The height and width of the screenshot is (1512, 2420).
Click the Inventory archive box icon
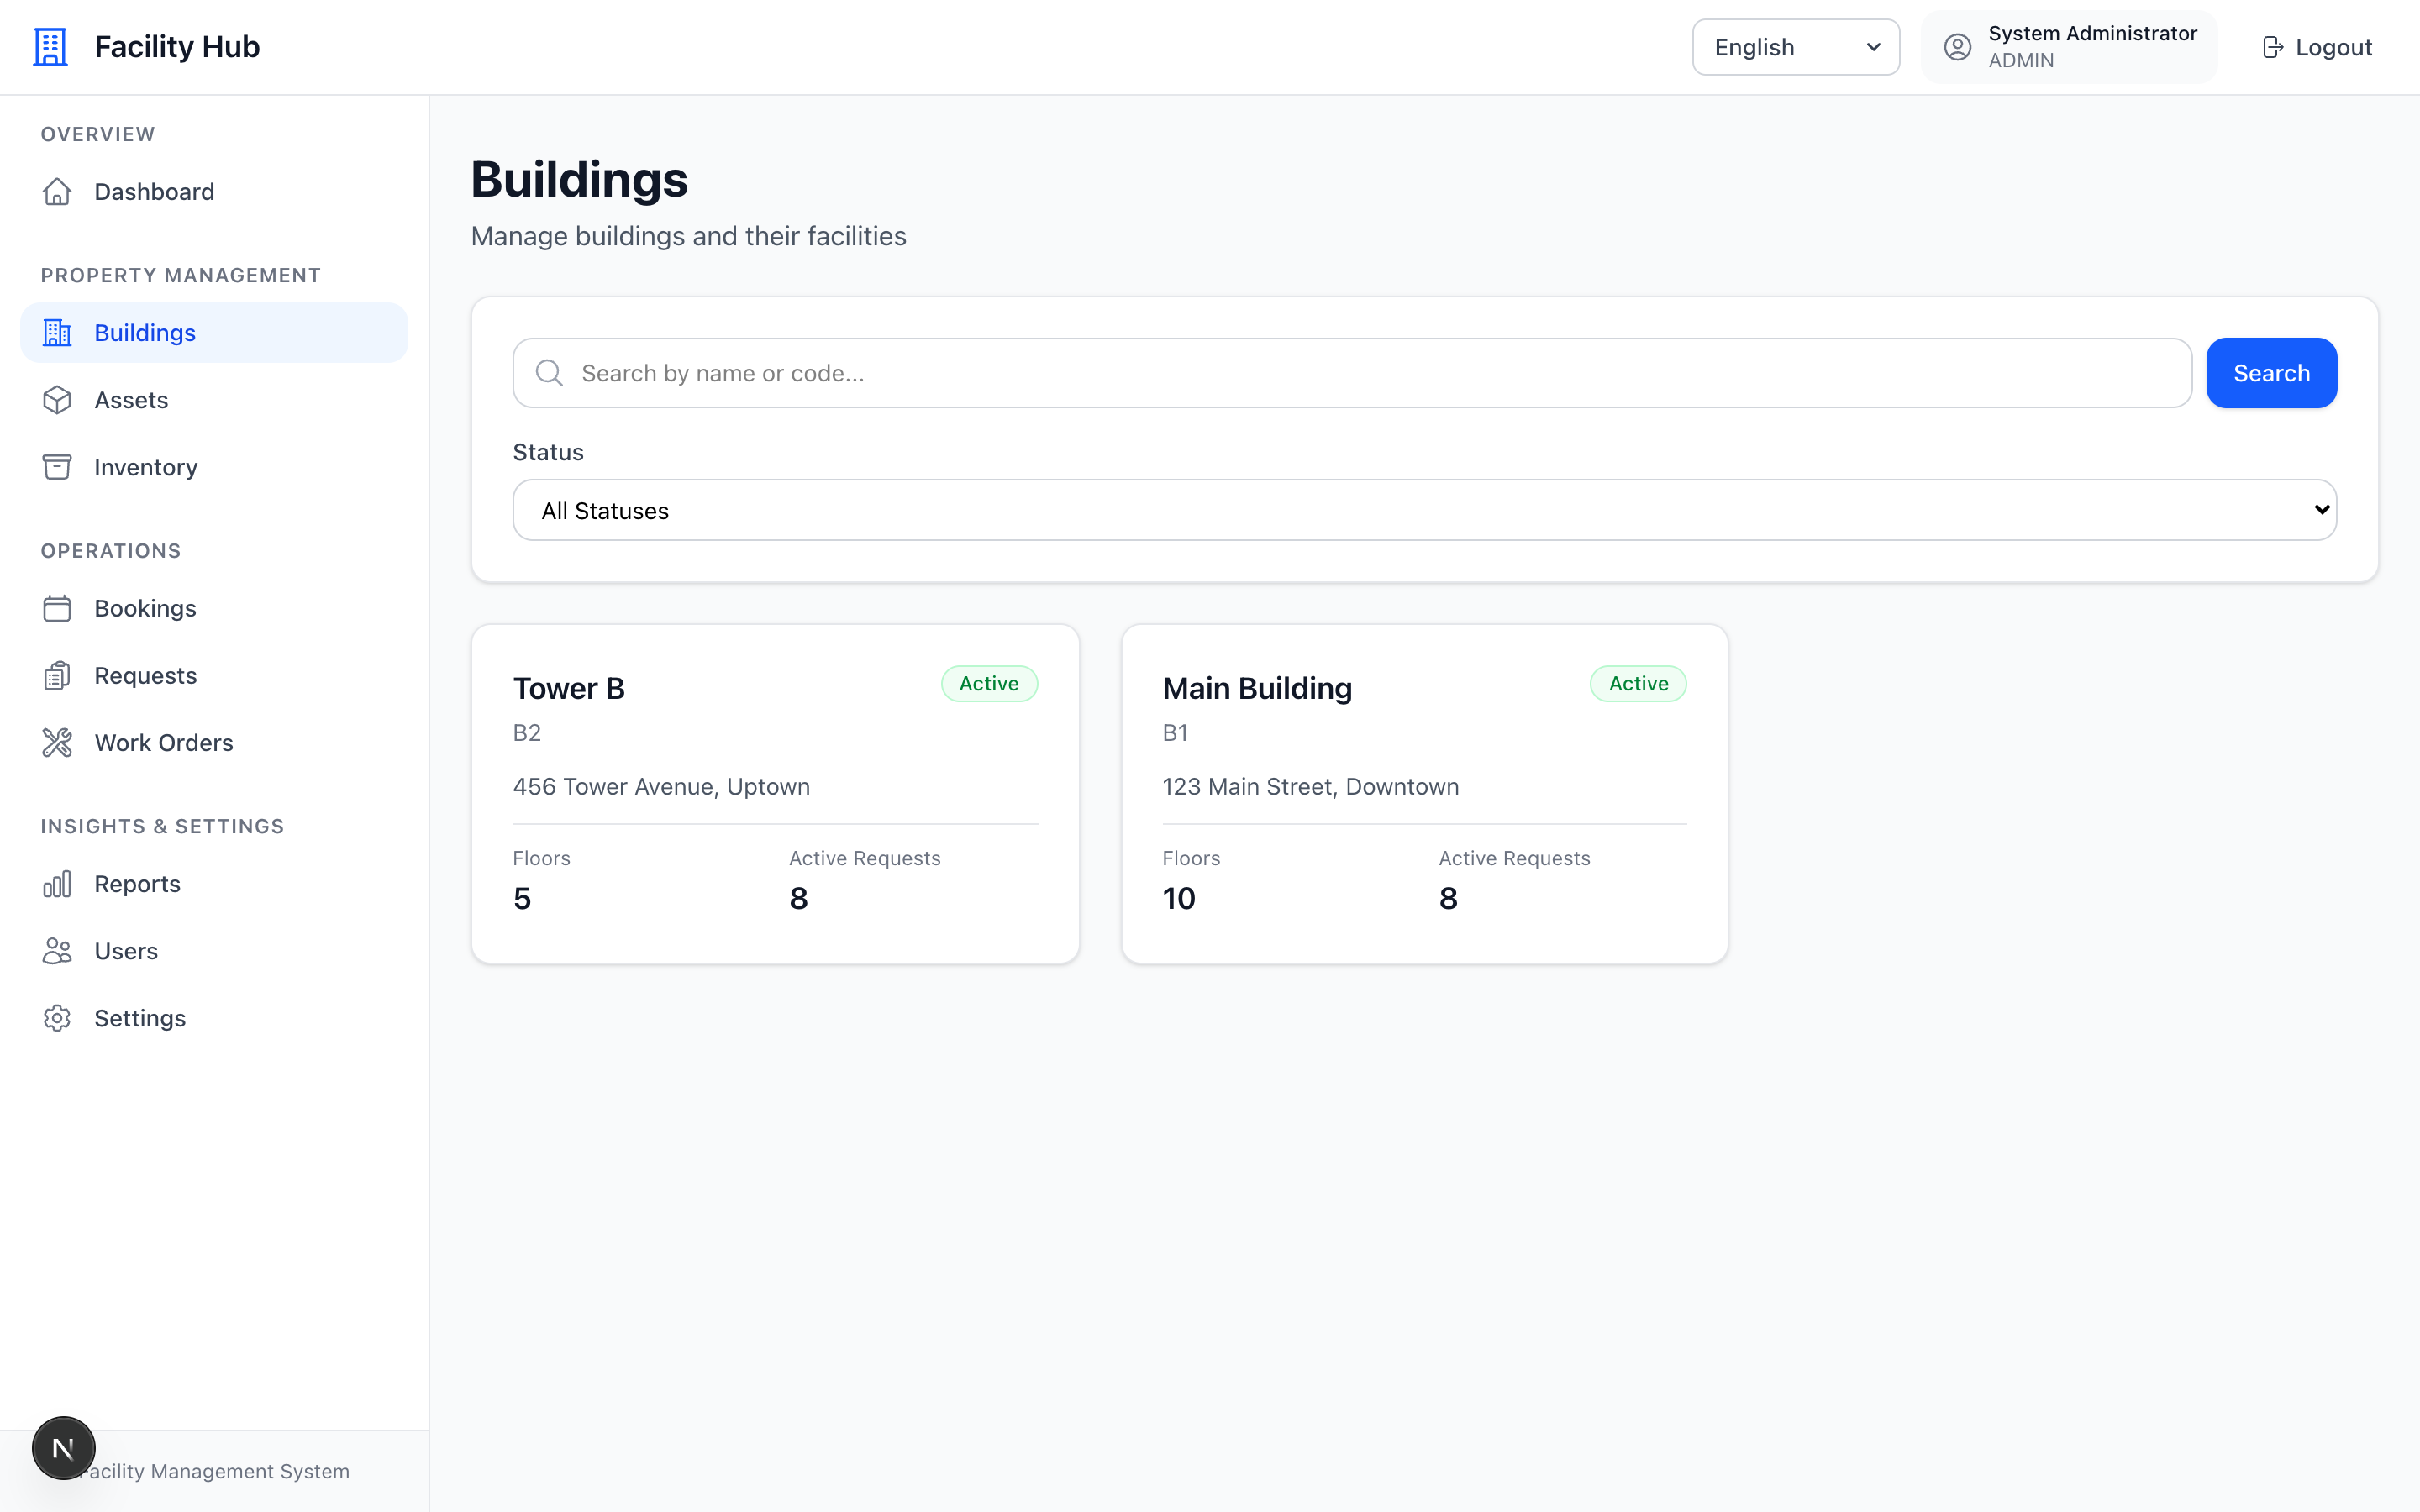(x=57, y=467)
